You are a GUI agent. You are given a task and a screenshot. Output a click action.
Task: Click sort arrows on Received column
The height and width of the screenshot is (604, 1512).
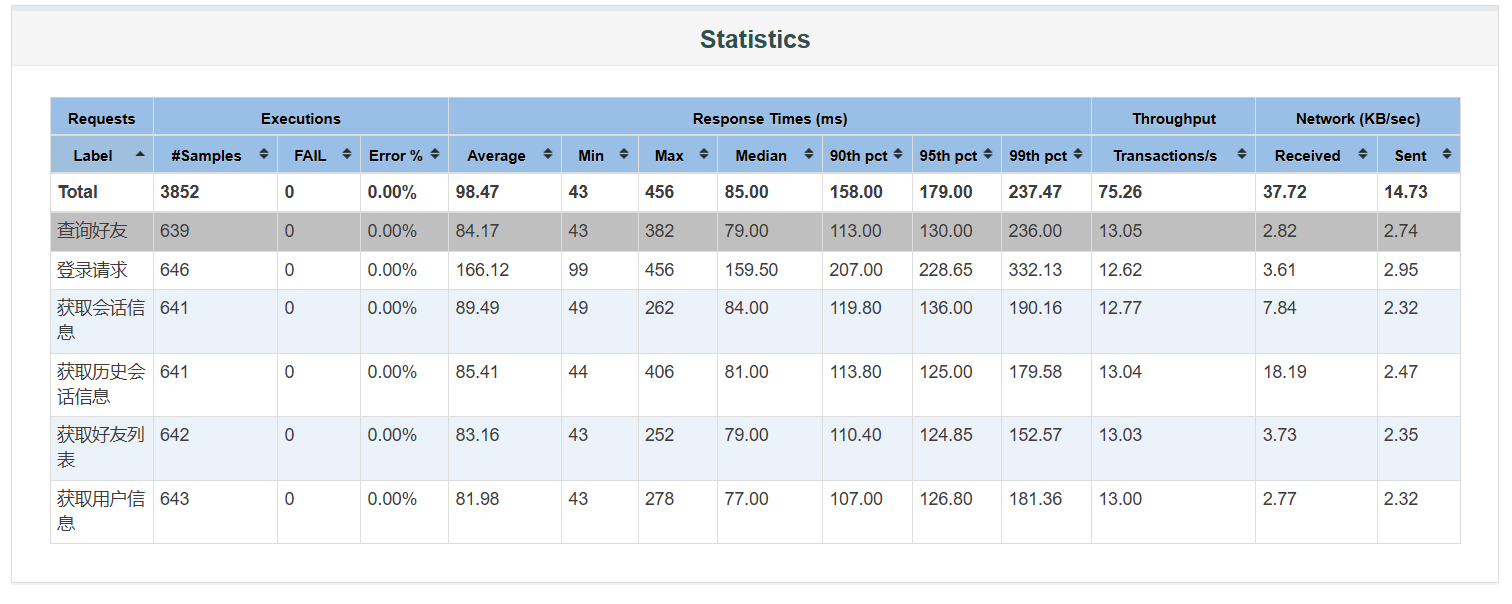coord(1364,154)
